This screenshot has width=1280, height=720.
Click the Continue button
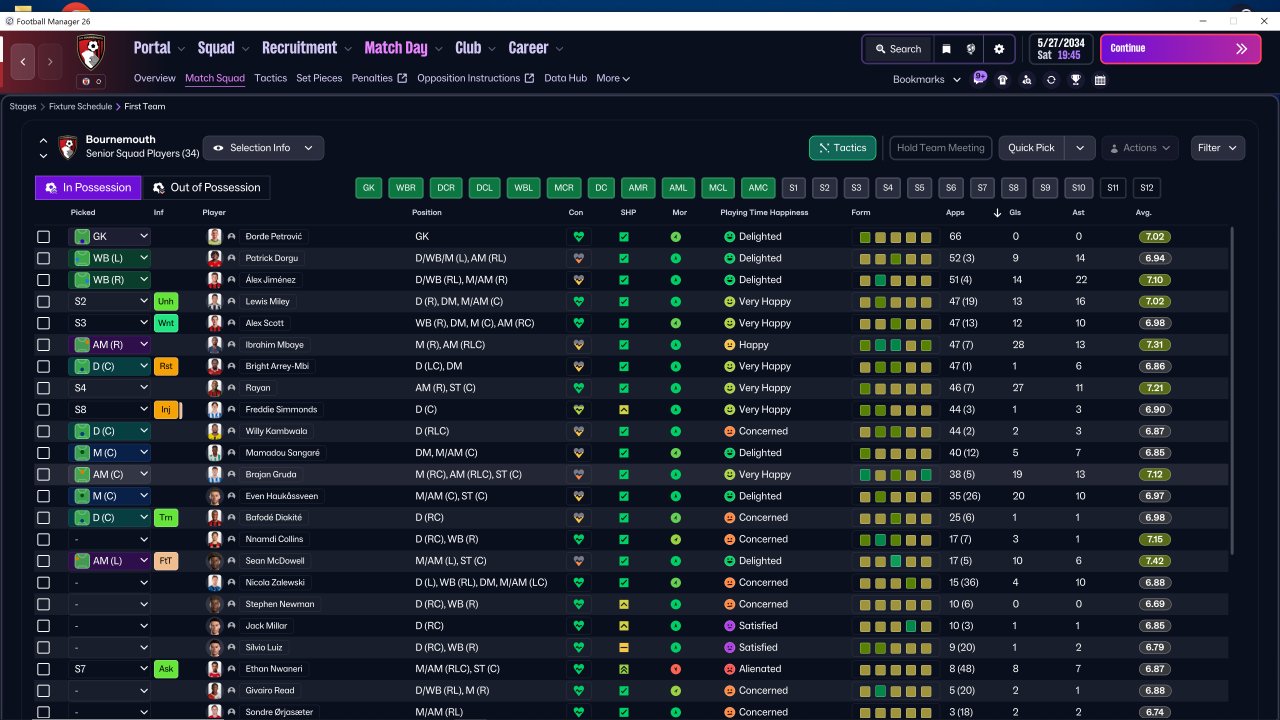pos(1181,49)
